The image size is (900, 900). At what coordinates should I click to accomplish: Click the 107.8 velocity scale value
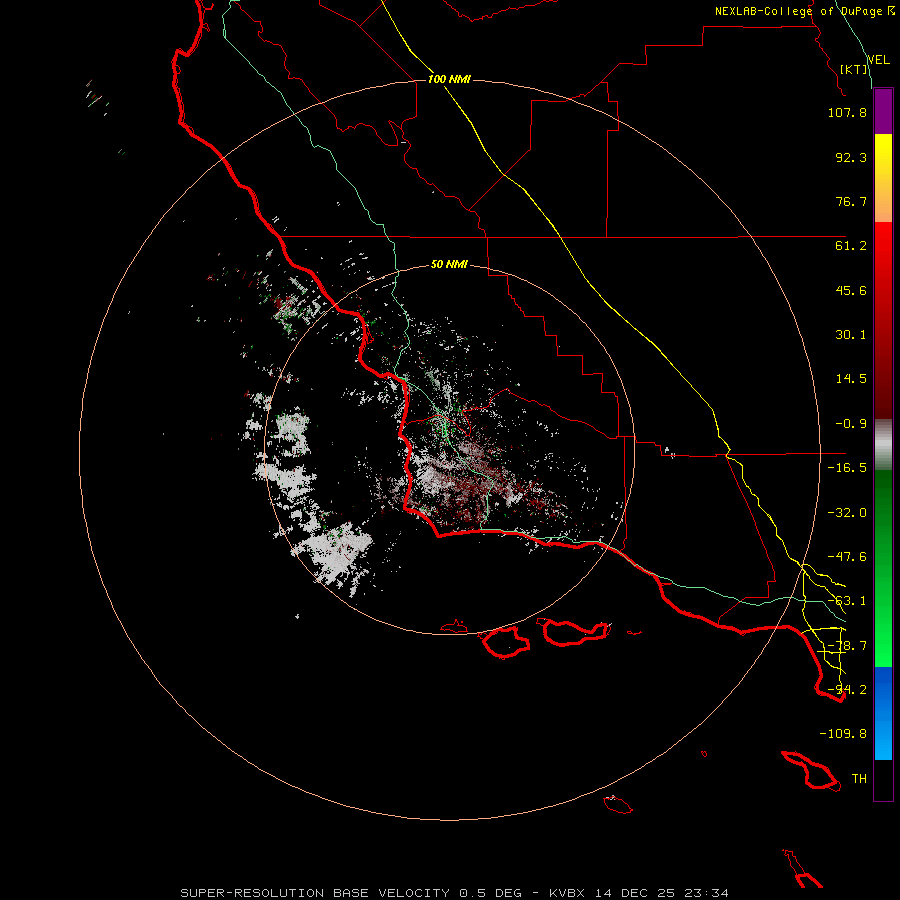click(x=847, y=112)
